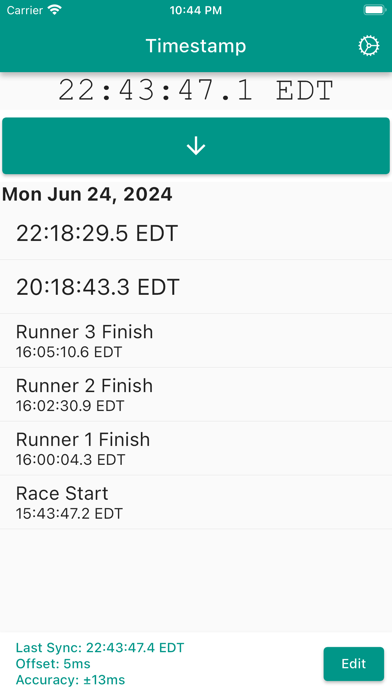Select the Runner 3 Finish entry
392x696 pixels.
tap(196, 340)
